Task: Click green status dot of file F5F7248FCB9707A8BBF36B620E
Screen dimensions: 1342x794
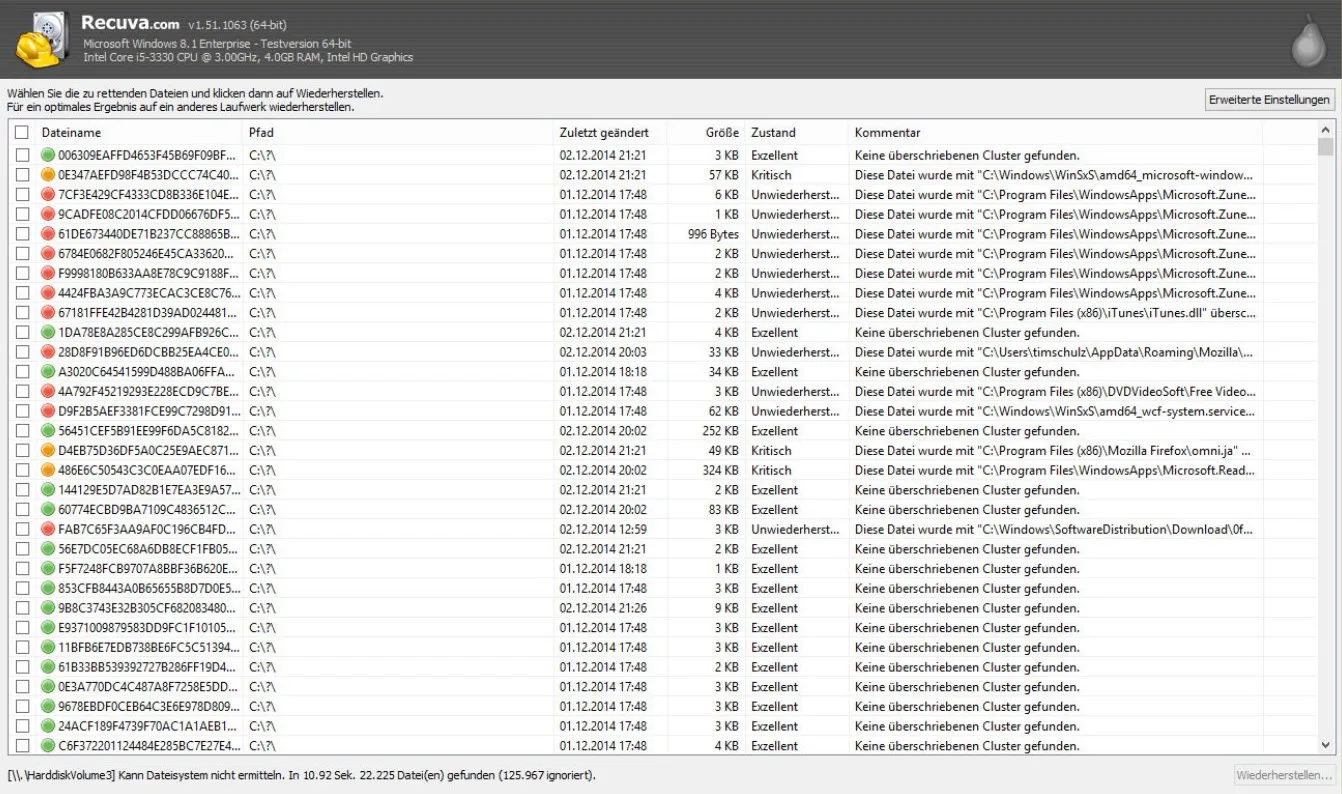Action: pyautogui.click(x=47, y=569)
